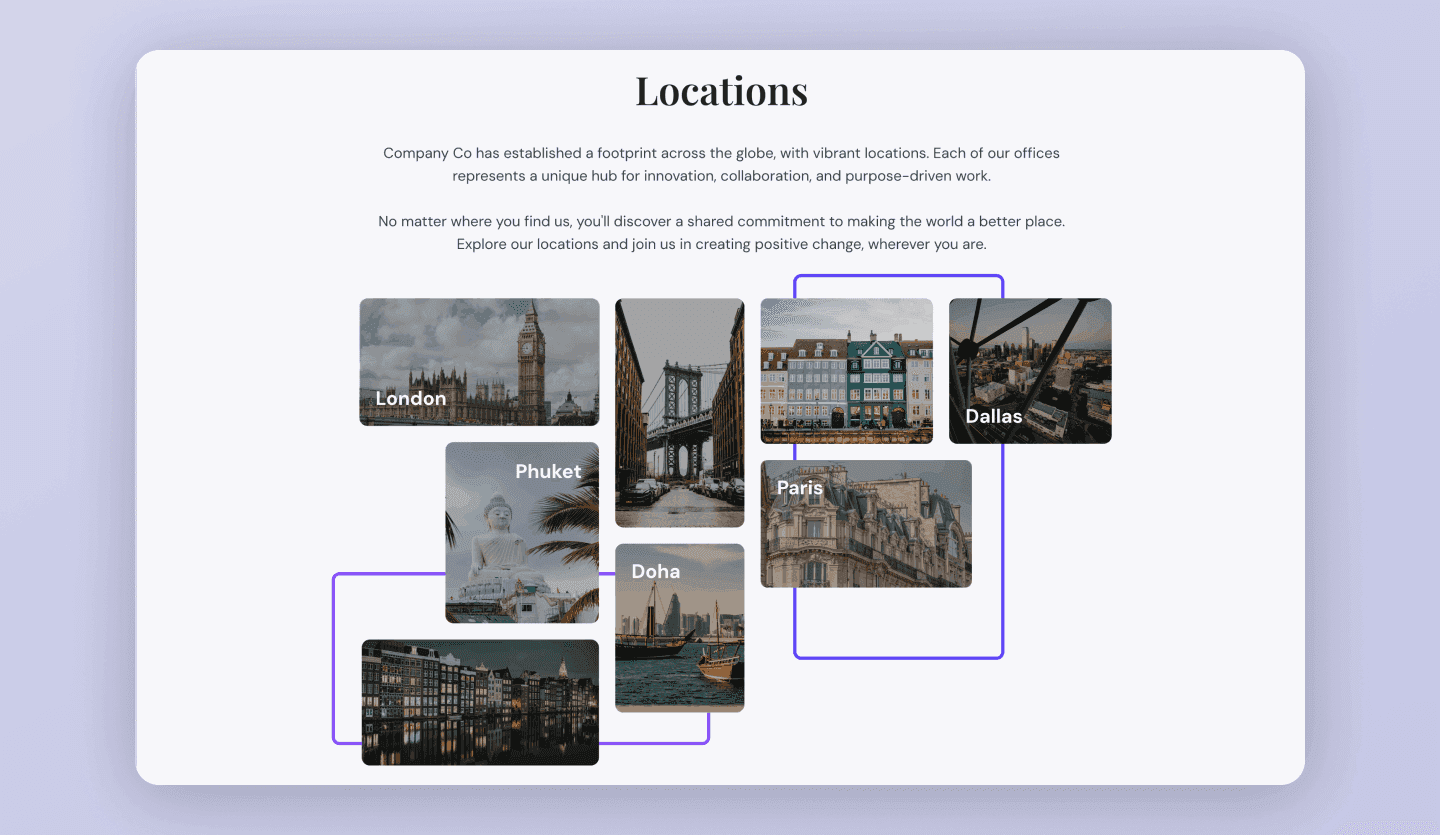Click the "Company Co has established" paragraph
Viewport: 1440px width, 835px height.
coord(721,164)
